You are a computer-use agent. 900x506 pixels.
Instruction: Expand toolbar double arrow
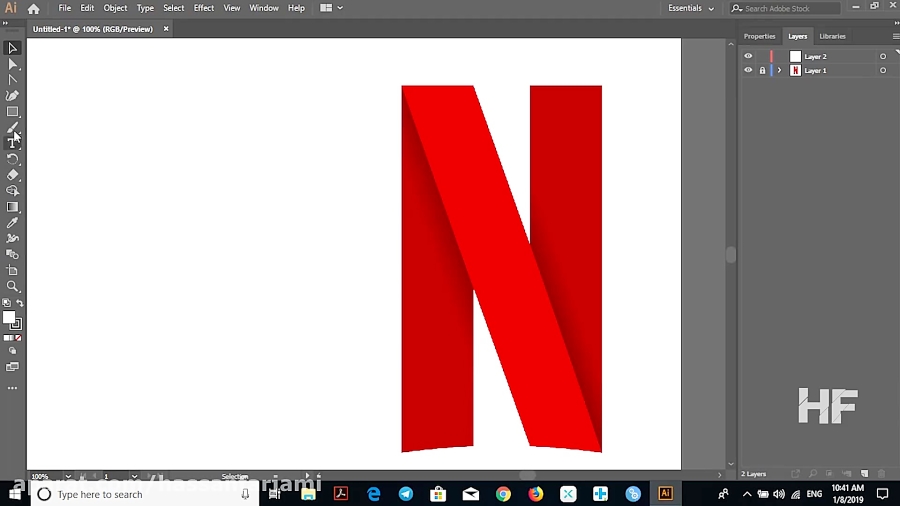(x=5, y=23)
